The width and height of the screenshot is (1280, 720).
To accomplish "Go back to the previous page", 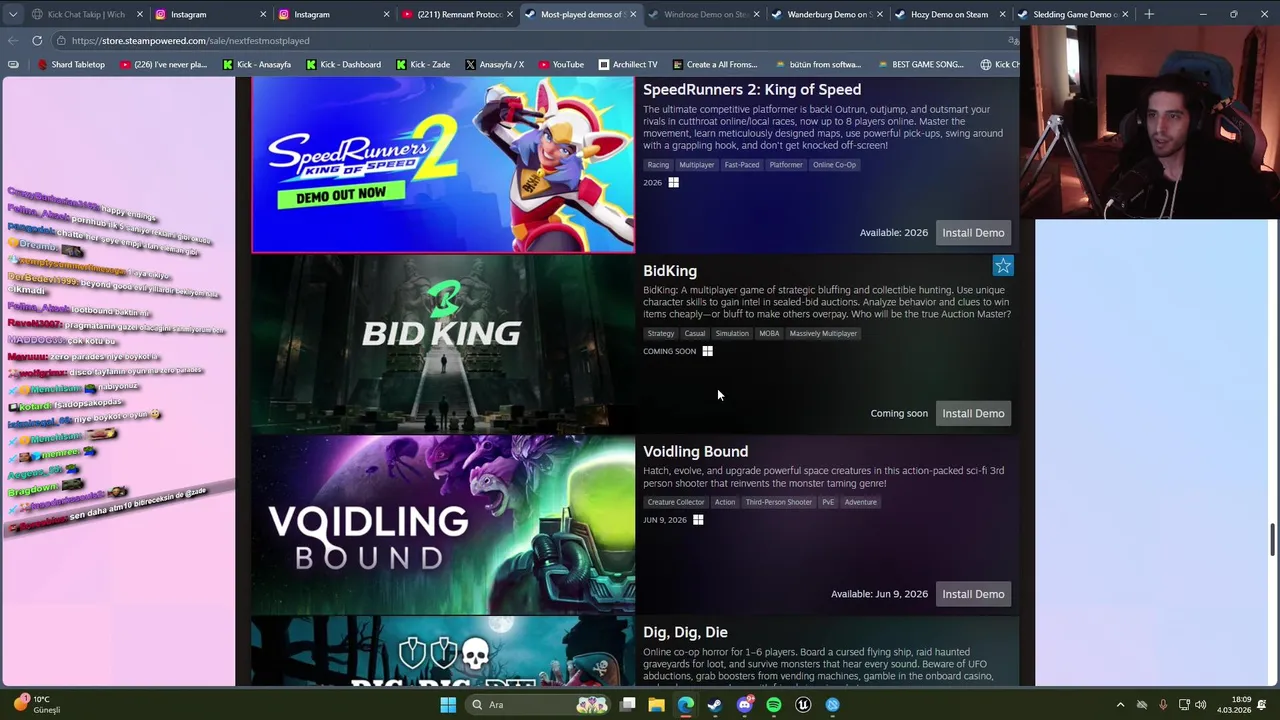I will (x=12, y=40).
